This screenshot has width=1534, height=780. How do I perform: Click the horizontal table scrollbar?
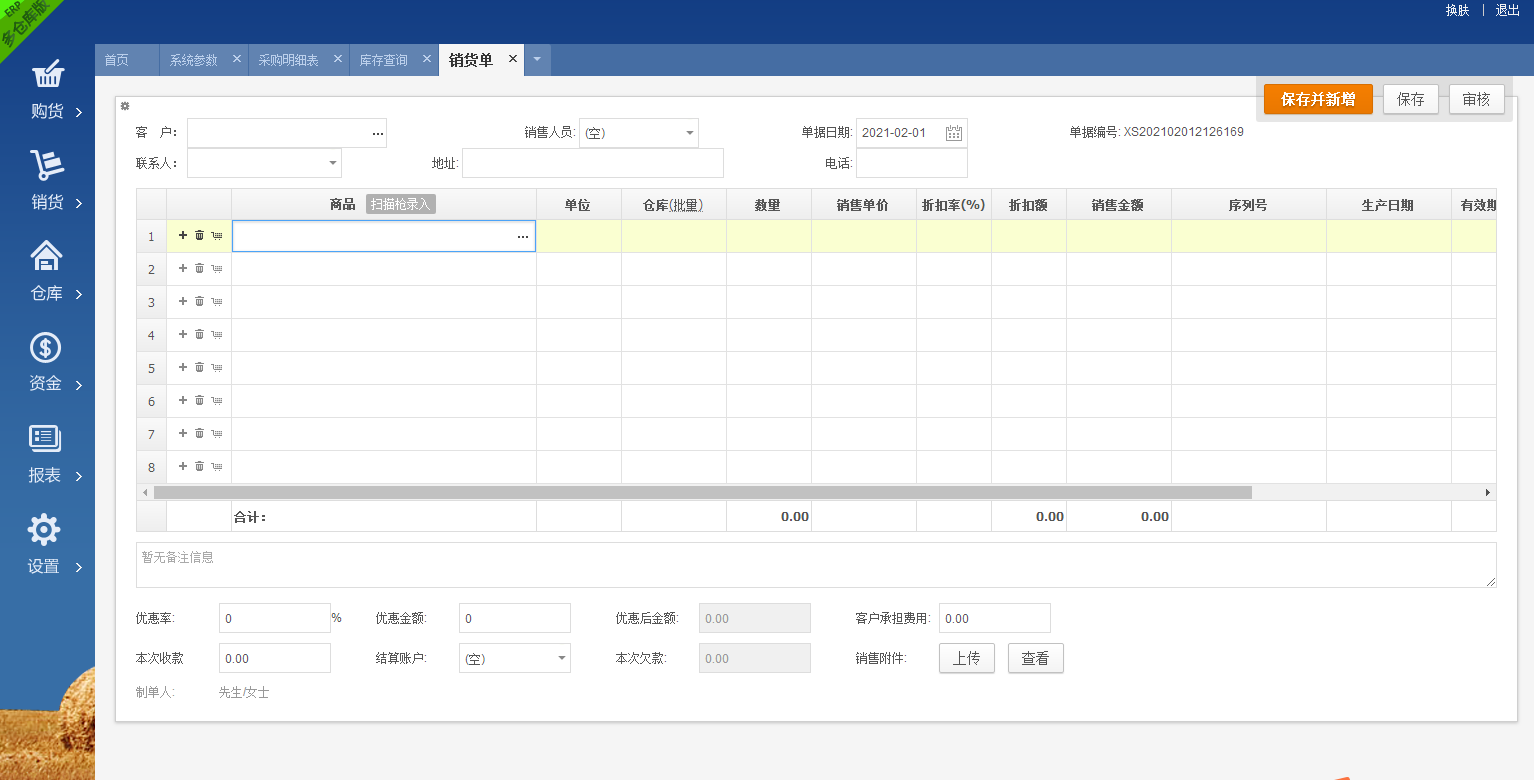(702, 492)
